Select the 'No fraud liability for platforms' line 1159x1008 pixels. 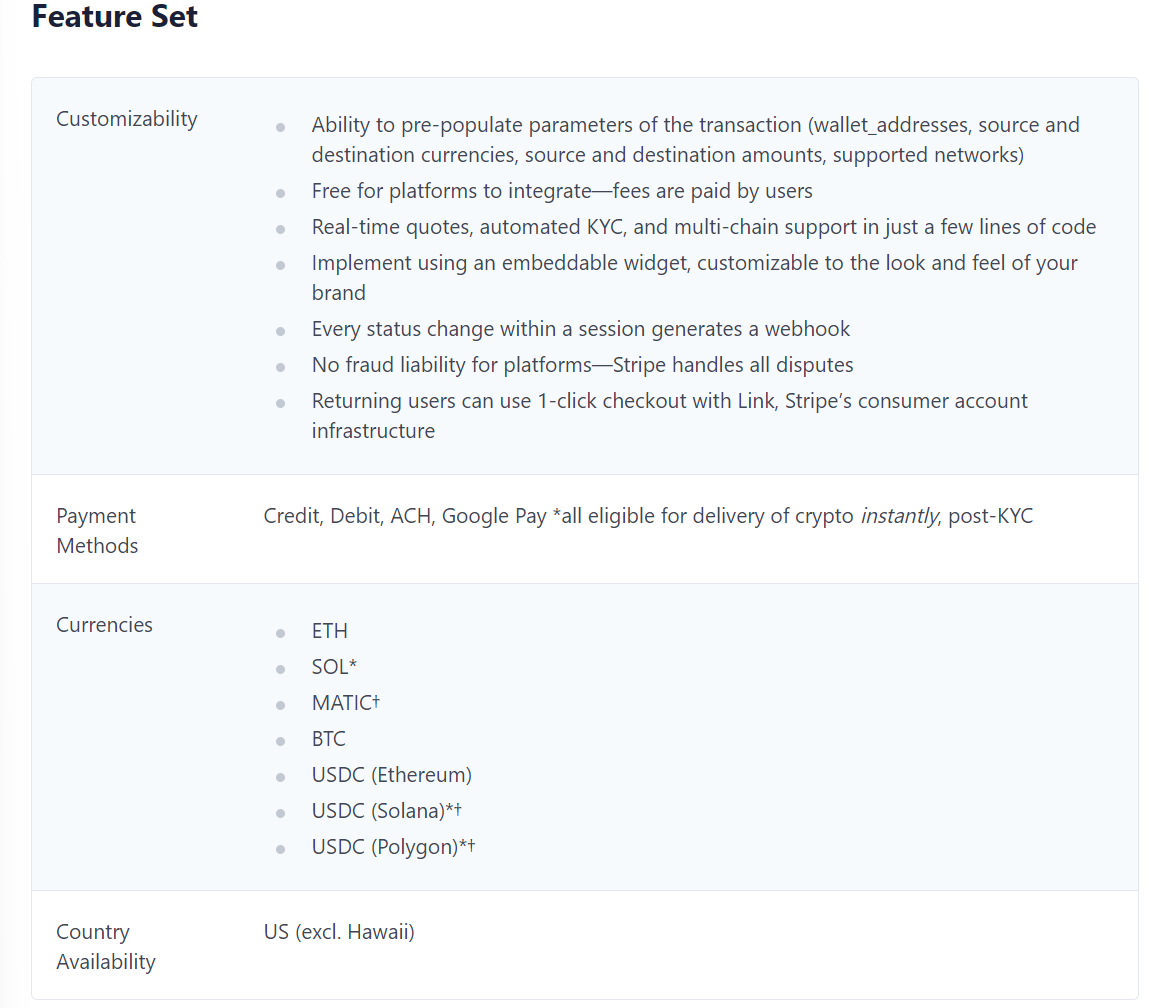[x=582, y=365]
